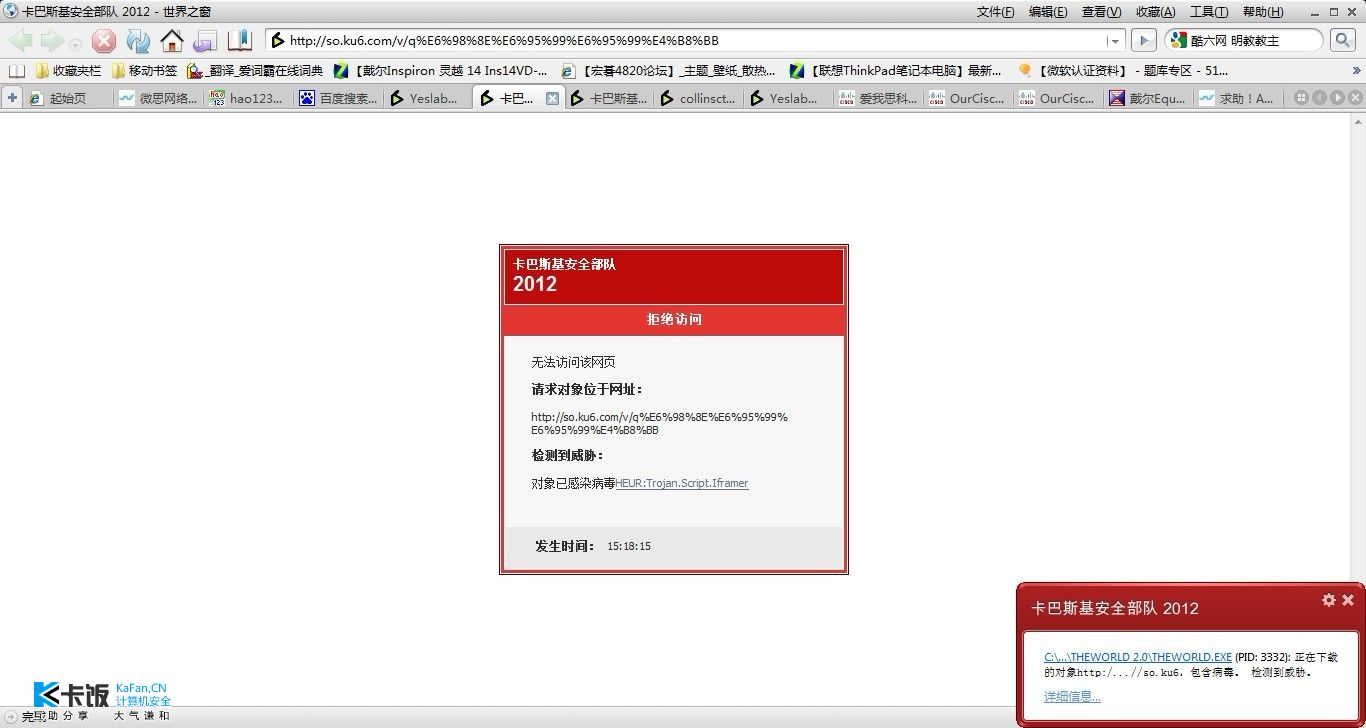Viewport: 1366px width, 728px height.
Task: Open the 帮助(H) menu
Action: tap(1262, 12)
